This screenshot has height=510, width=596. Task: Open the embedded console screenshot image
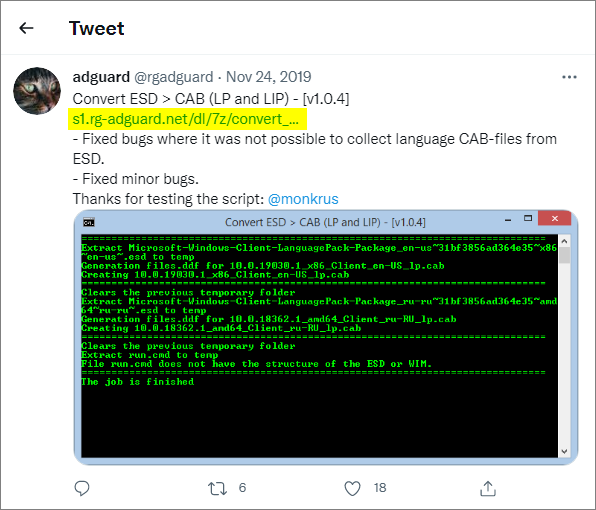pyautogui.click(x=326, y=337)
